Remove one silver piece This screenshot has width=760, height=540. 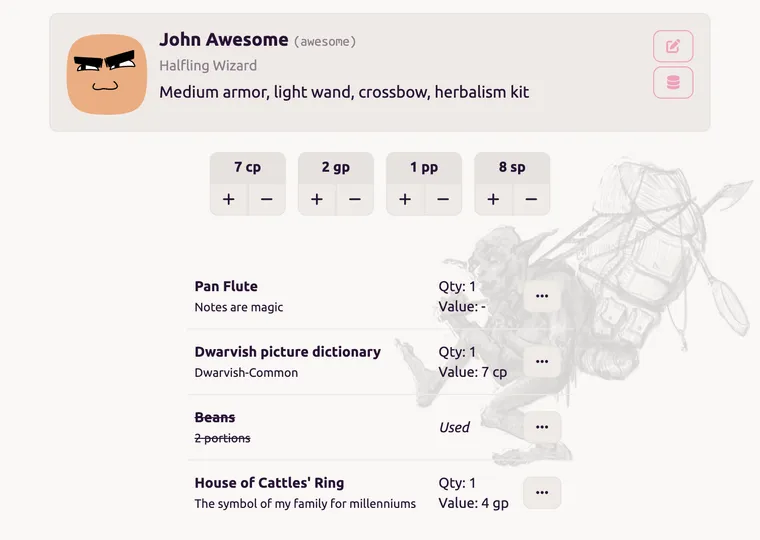(531, 199)
